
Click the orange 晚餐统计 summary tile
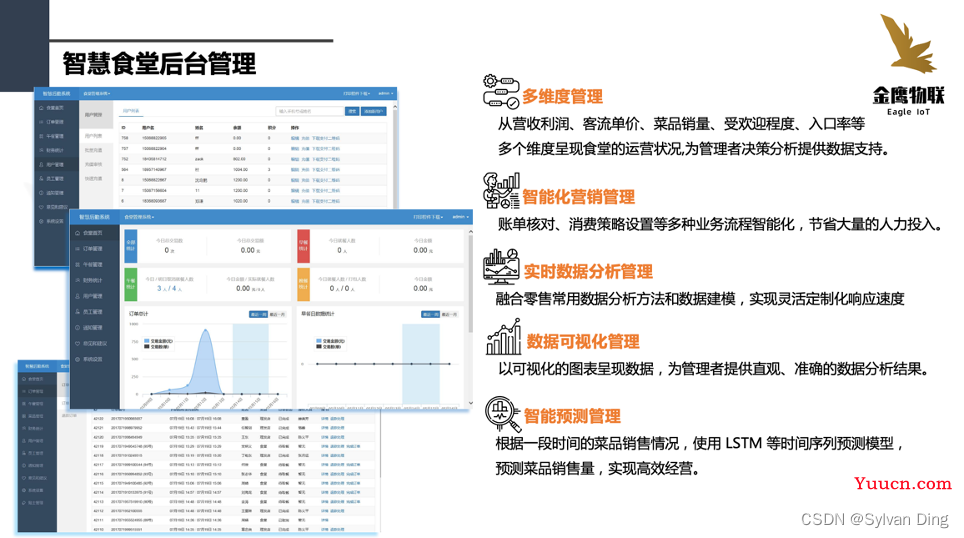click(x=303, y=284)
